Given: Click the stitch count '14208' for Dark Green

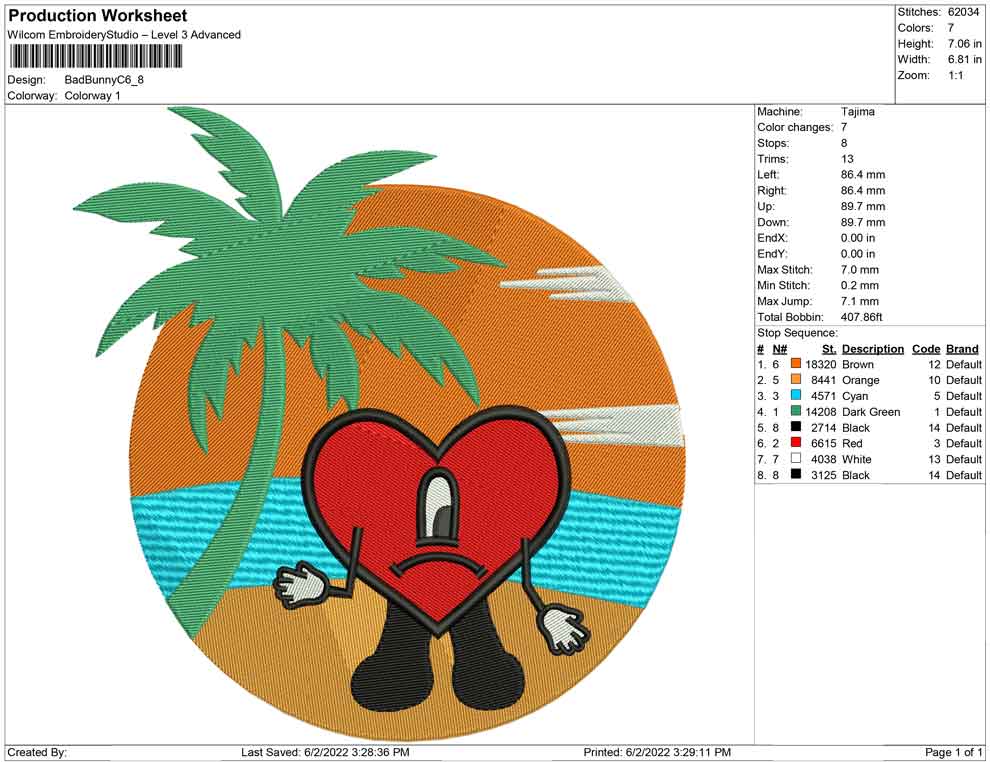Looking at the screenshot, I should (x=821, y=412).
